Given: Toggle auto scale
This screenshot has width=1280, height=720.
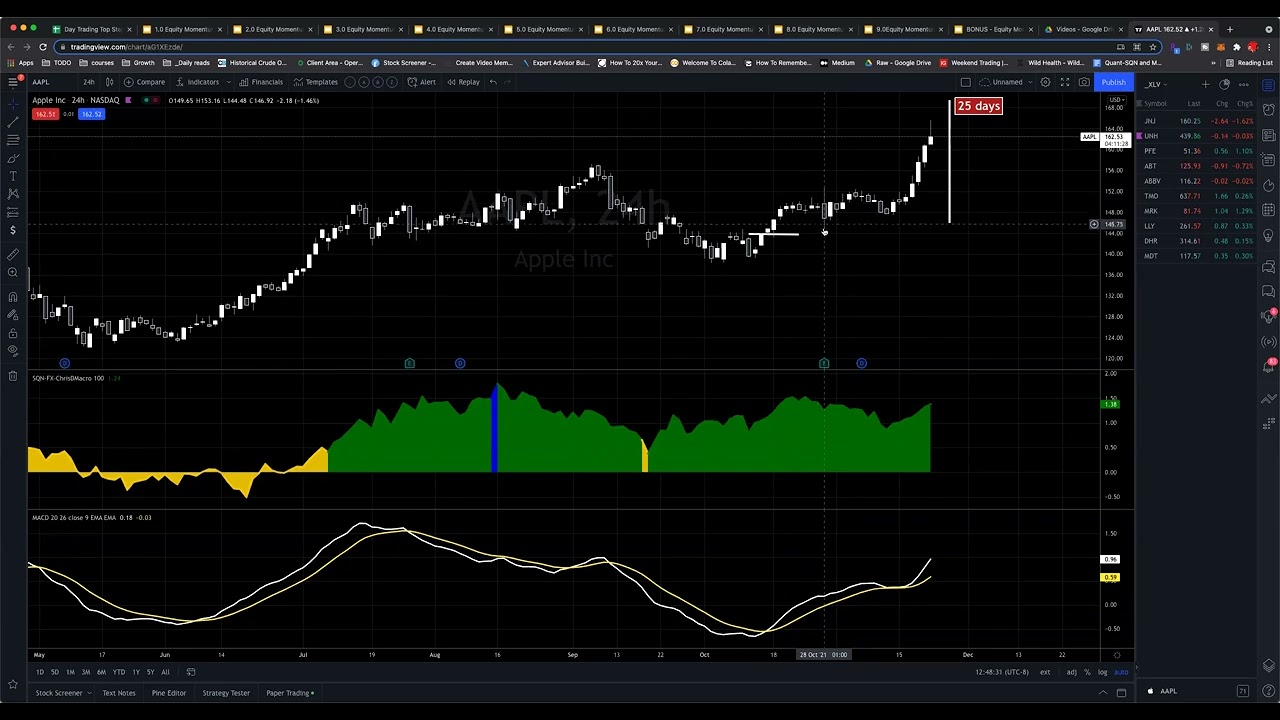Looking at the screenshot, I should (1121, 672).
